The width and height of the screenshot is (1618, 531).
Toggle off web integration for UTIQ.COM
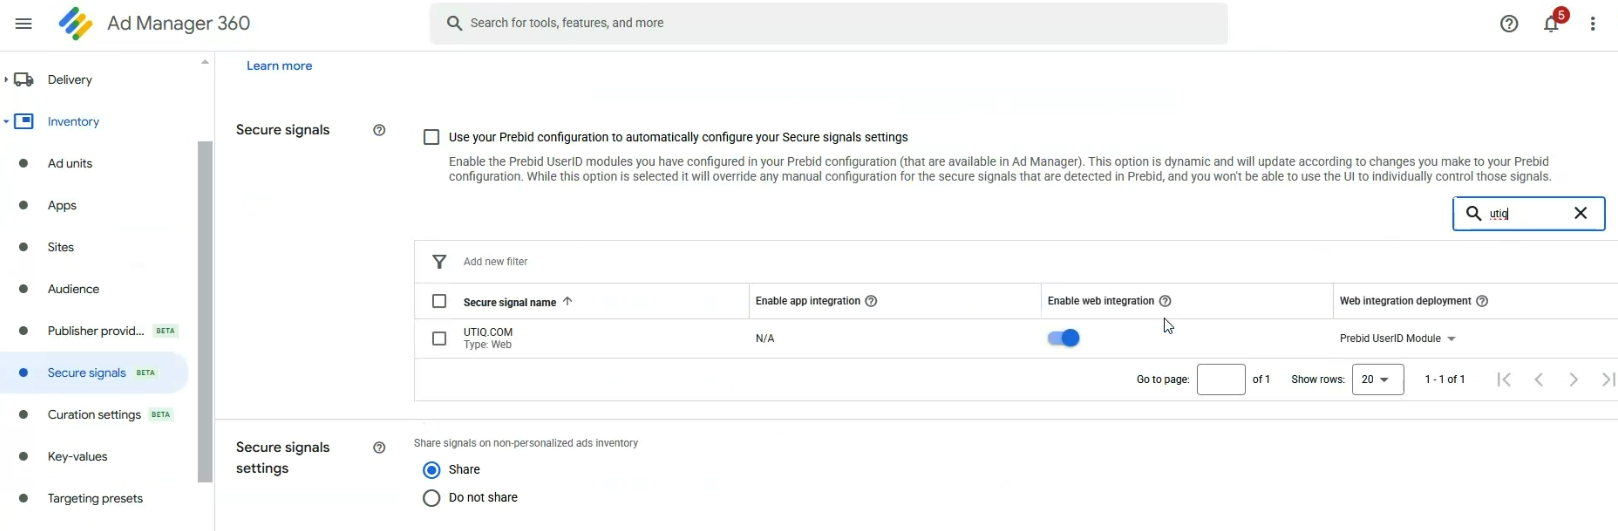point(1063,338)
